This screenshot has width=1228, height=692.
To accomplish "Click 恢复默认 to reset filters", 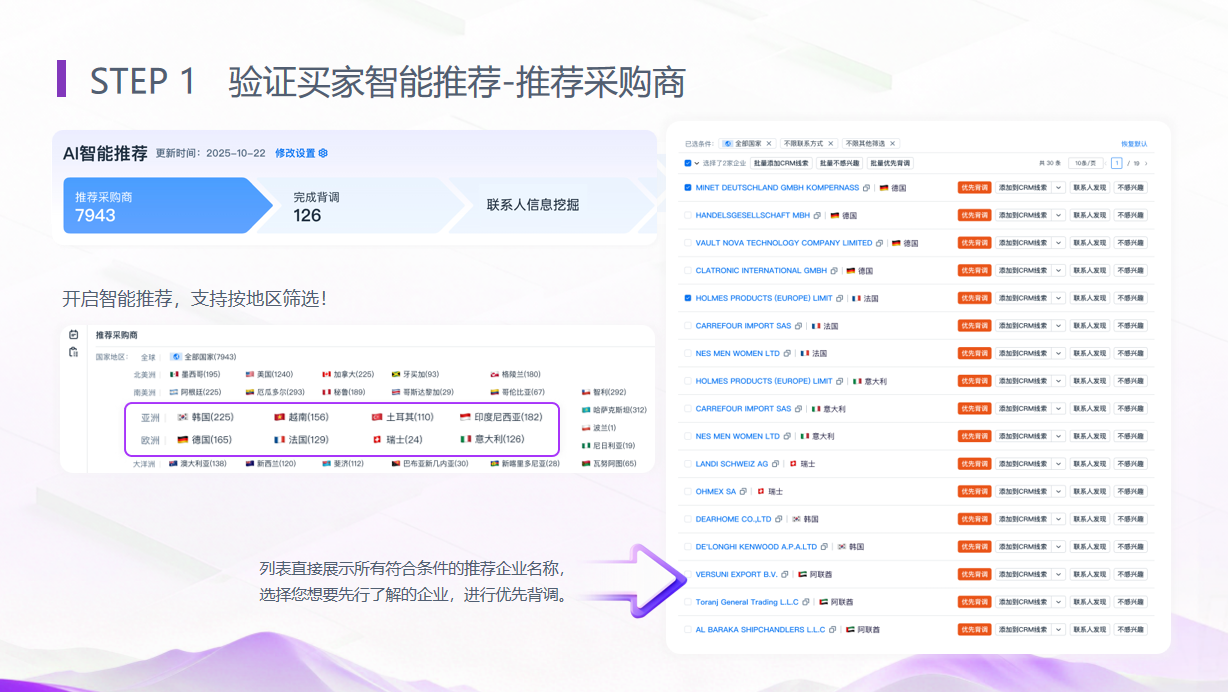I will [x=1133, y=144].
